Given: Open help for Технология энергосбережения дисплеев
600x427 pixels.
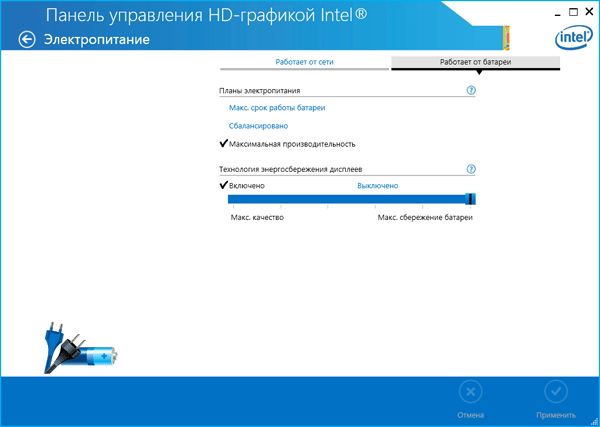Looking at the screenshot, I should 471,169.
